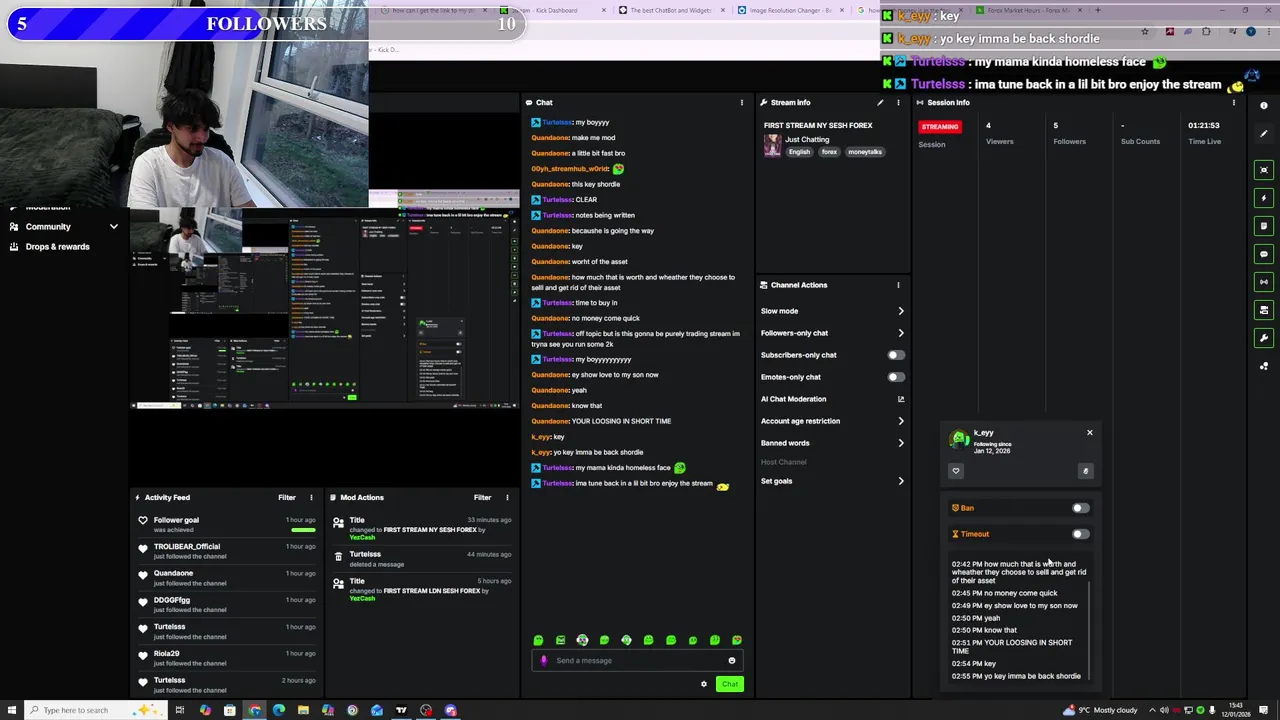Select the last emote with heart eyes
The width and height of the screenshot is (1280, 720).
(x=737, y=640)
